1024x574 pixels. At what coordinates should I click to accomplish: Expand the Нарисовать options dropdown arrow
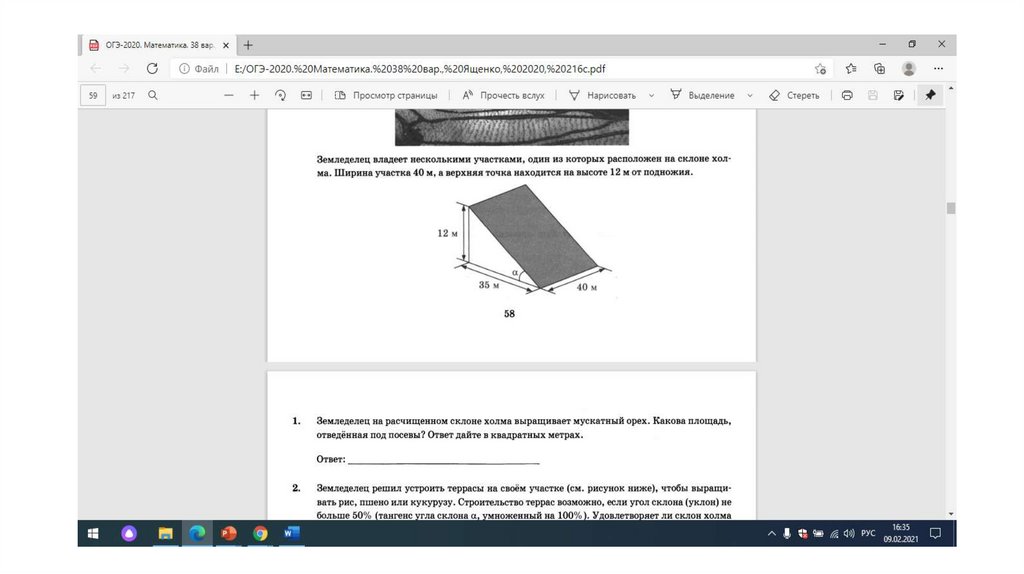point(651,95)
